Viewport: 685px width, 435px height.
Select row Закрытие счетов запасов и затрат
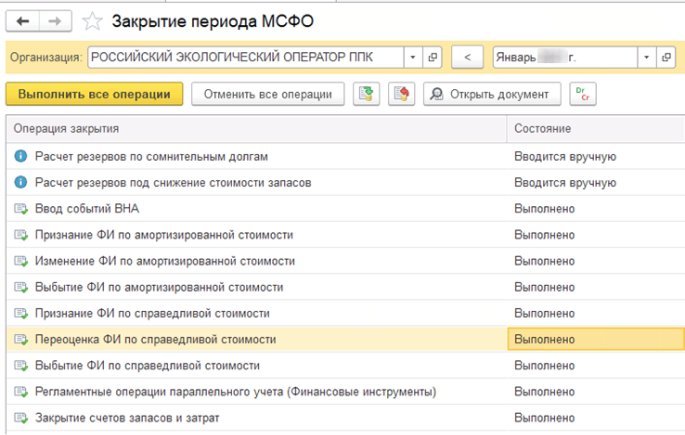[127, 417]
